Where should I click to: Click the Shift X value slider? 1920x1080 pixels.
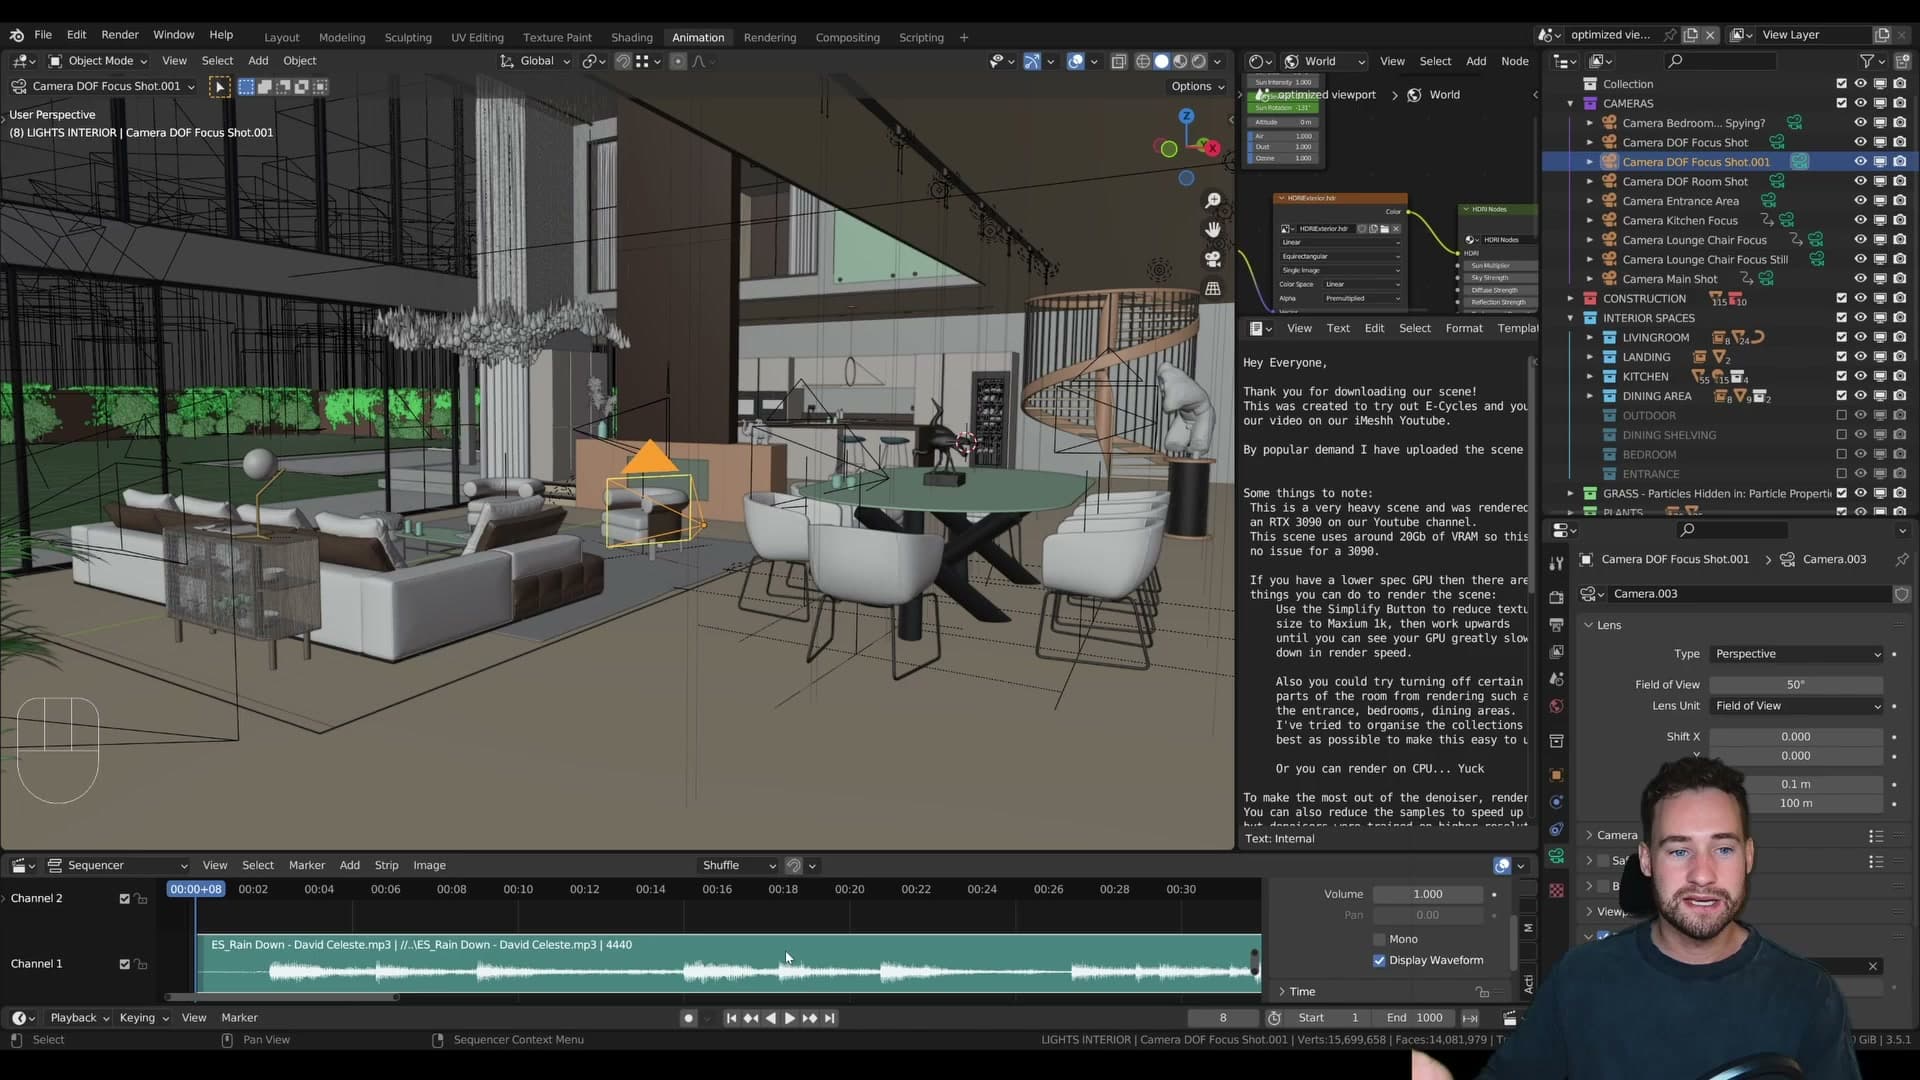(x=1796, y=737)
